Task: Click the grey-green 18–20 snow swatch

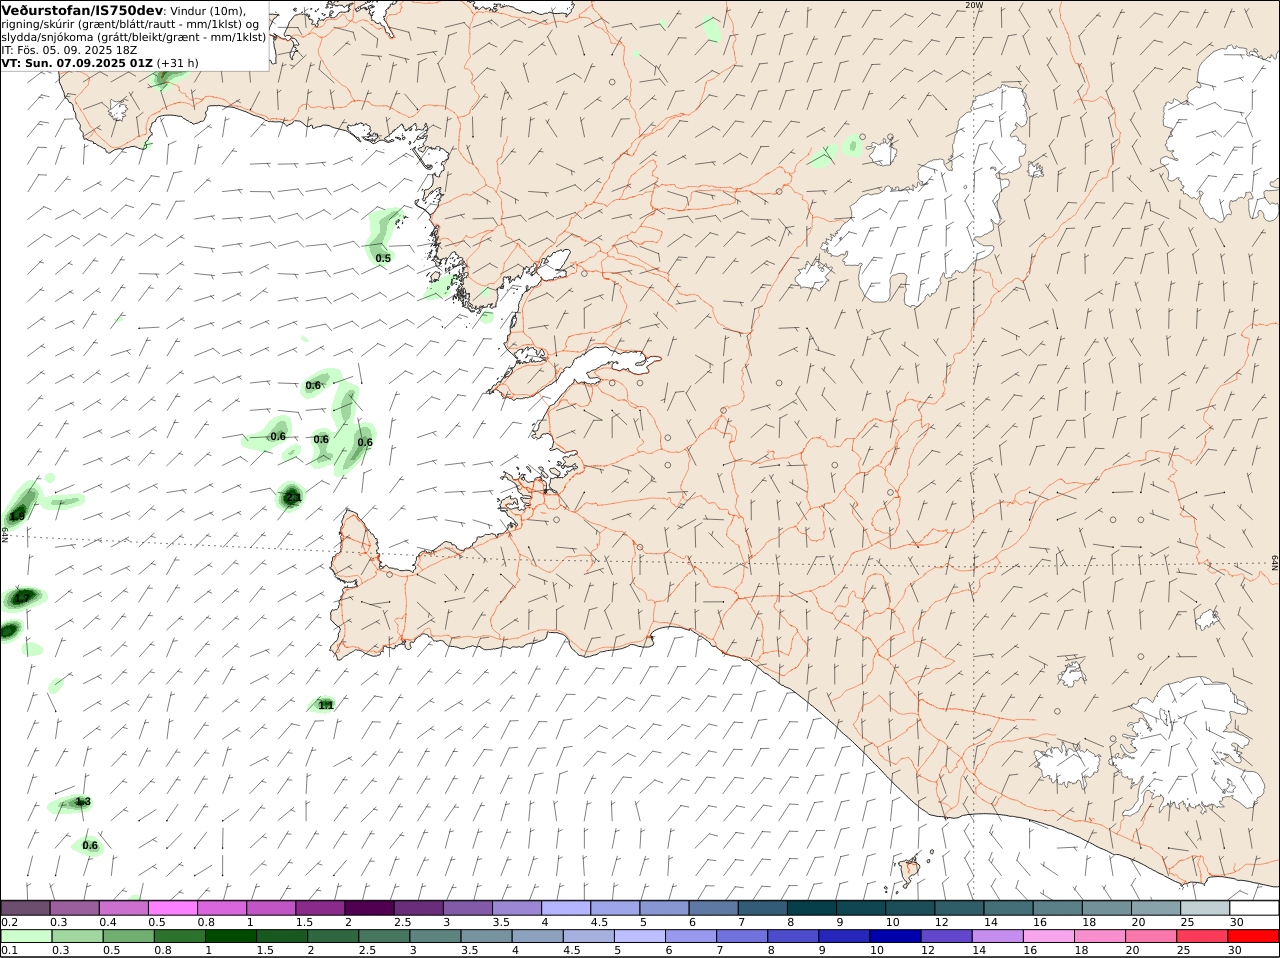Action: click(1109, 908)
